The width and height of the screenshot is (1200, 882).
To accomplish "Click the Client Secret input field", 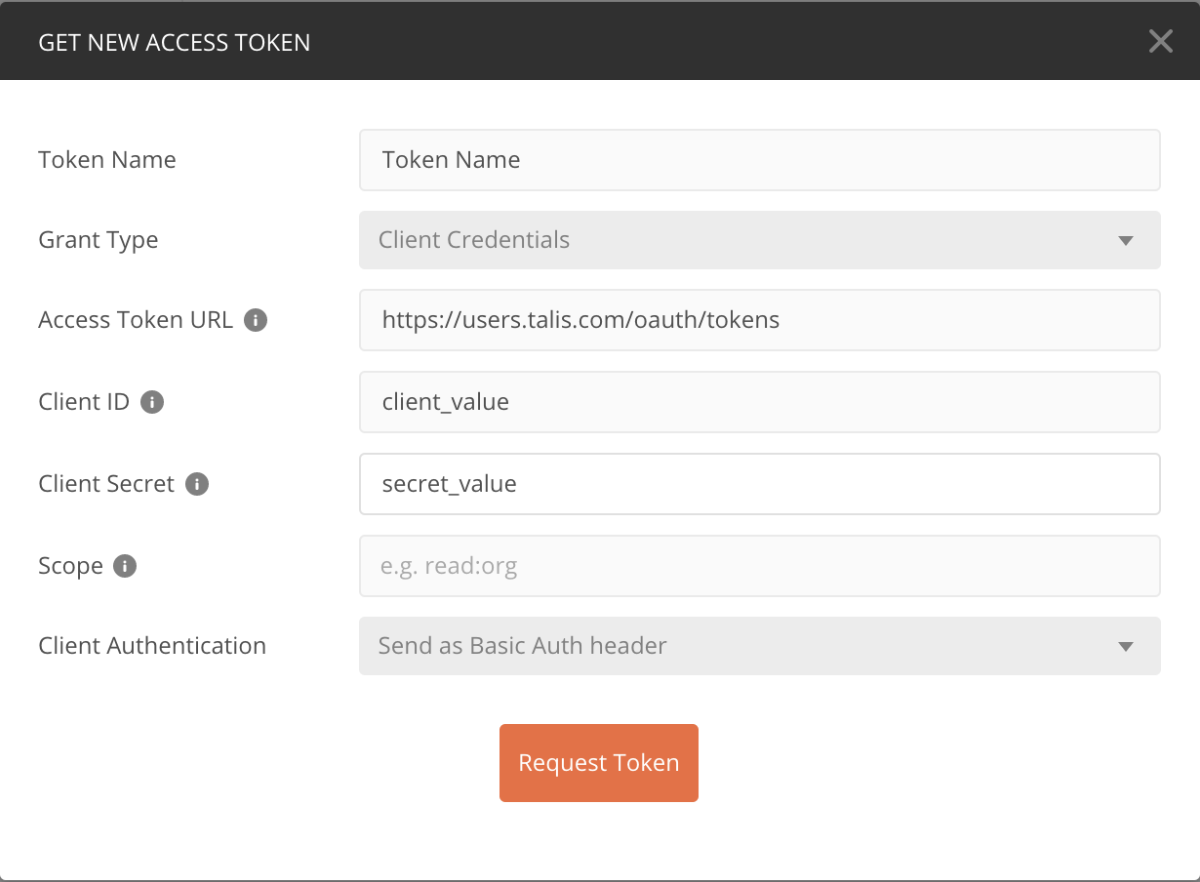I will tap(760, 484).
